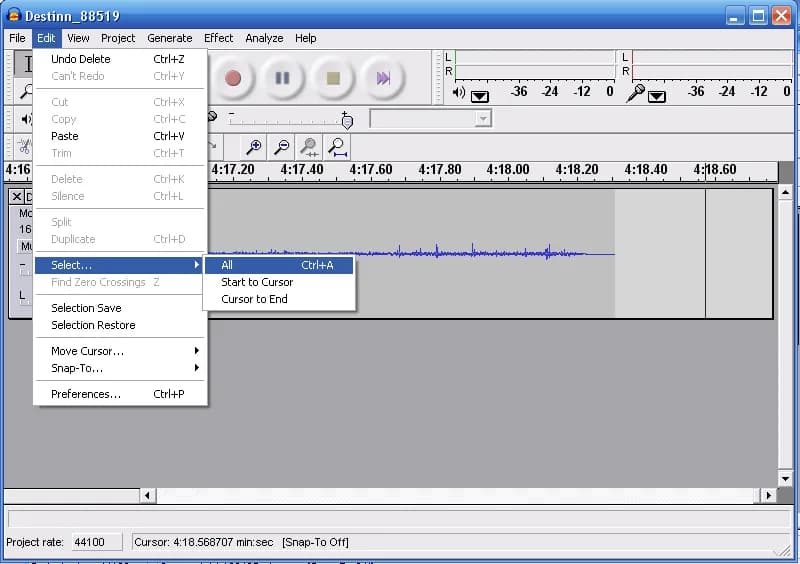Open the input source combo box
800x564 pixels.
(431, 119)
